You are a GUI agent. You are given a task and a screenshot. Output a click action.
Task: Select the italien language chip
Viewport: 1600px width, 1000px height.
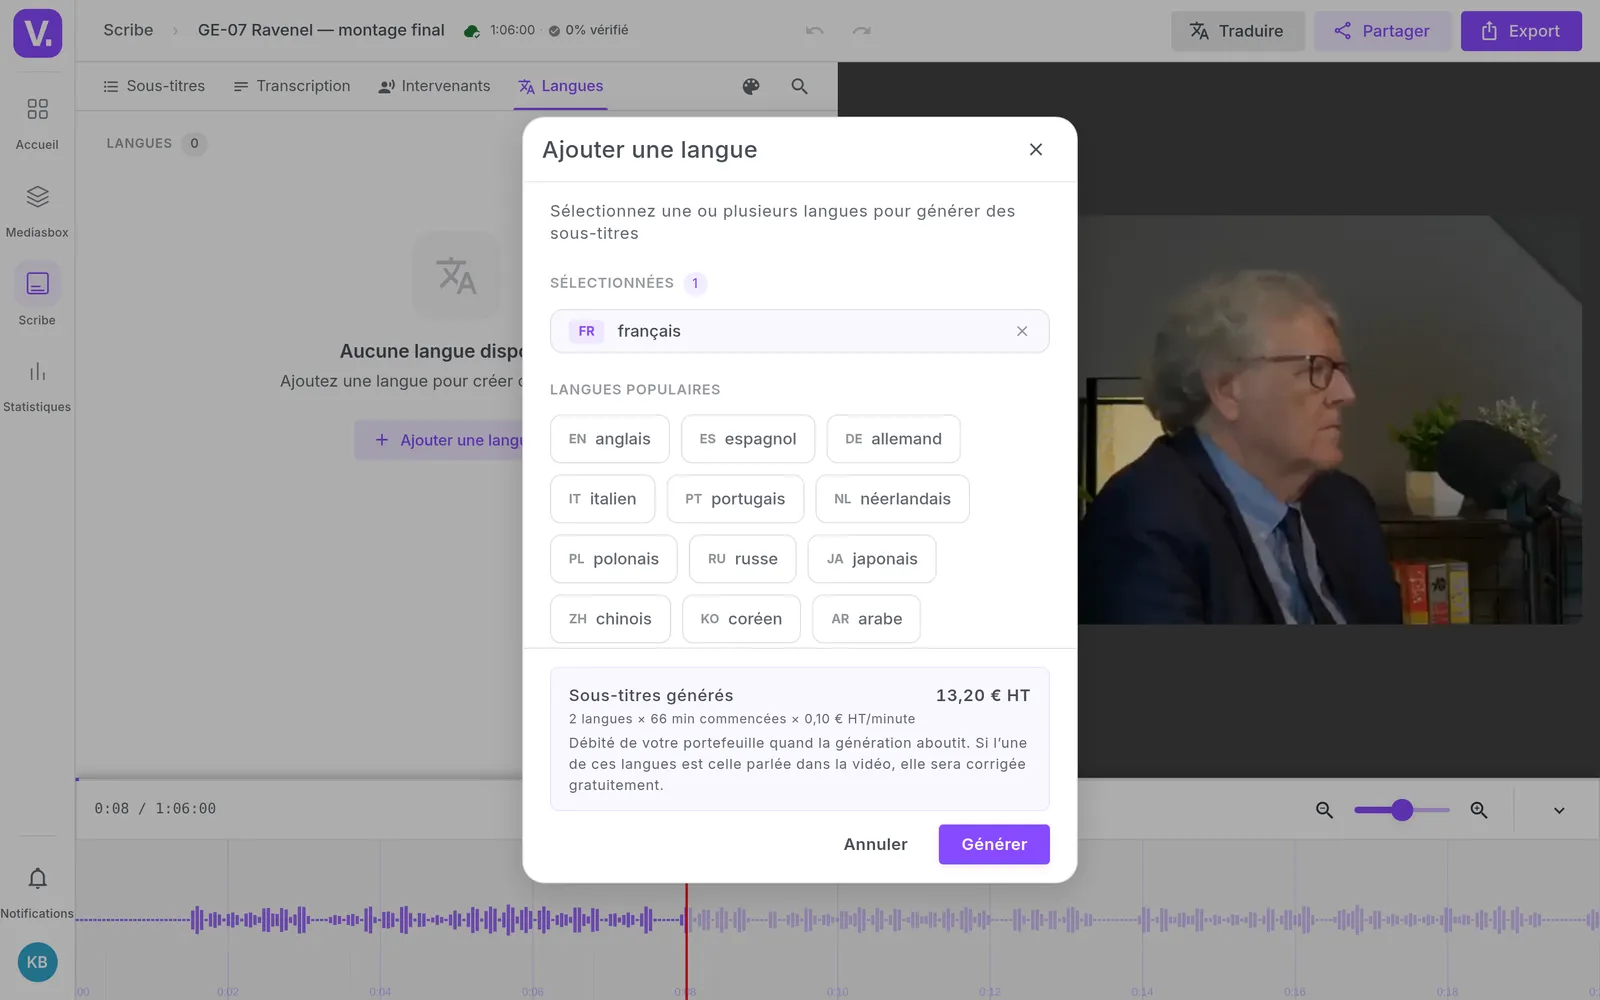603,499
